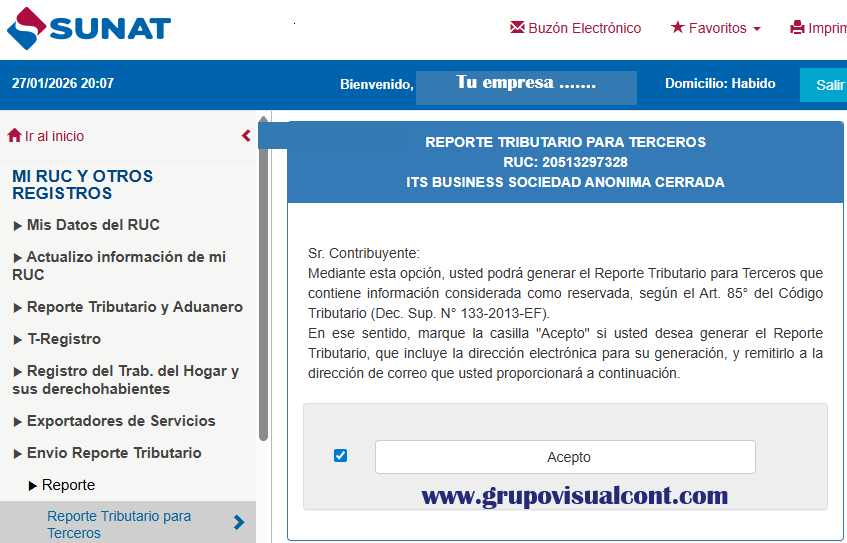Click the Tu empresa name field
The height and width of the screenshot is (543, 847).
point(526,88)
